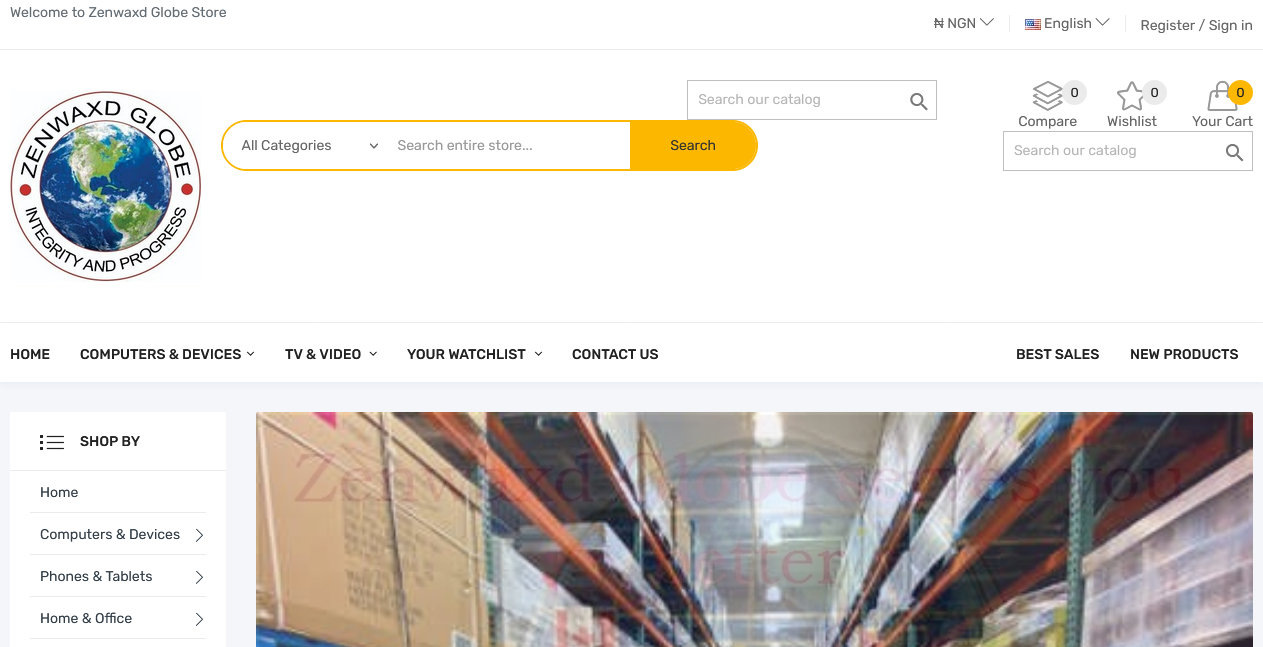Open the Your Watchlist menu
Screen dimensions: 1263x647
pos(475,354)
